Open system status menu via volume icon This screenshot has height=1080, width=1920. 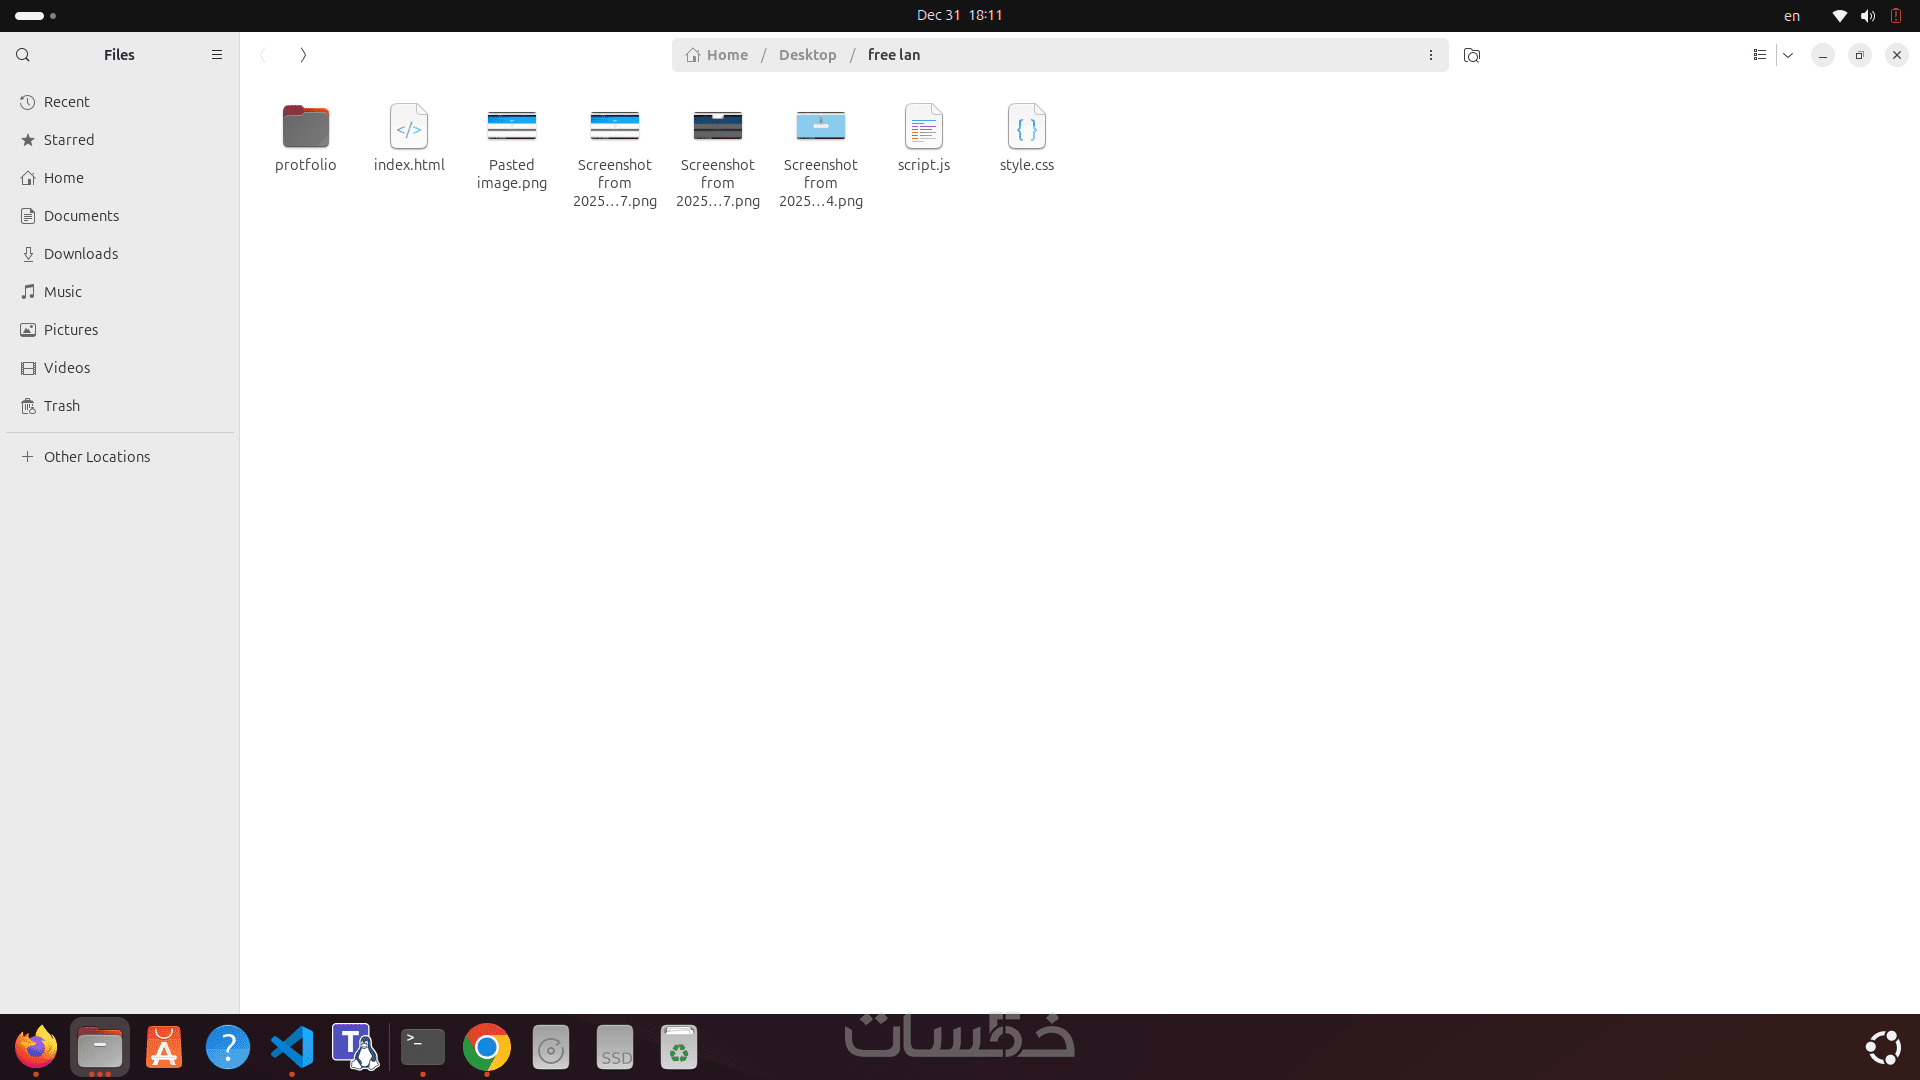(x=1867, y=16)
